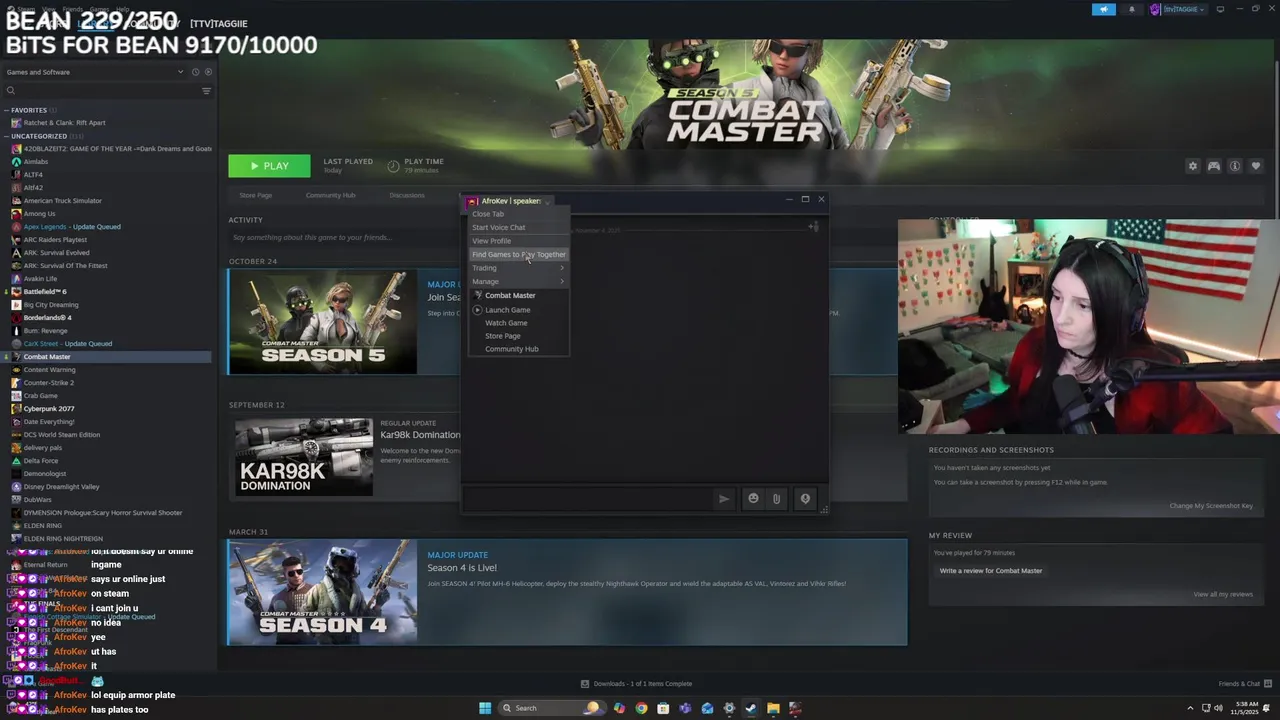Screen dimensions: 1280x720
Task: Click the taskbar Search box
Action: coord(552,708)
